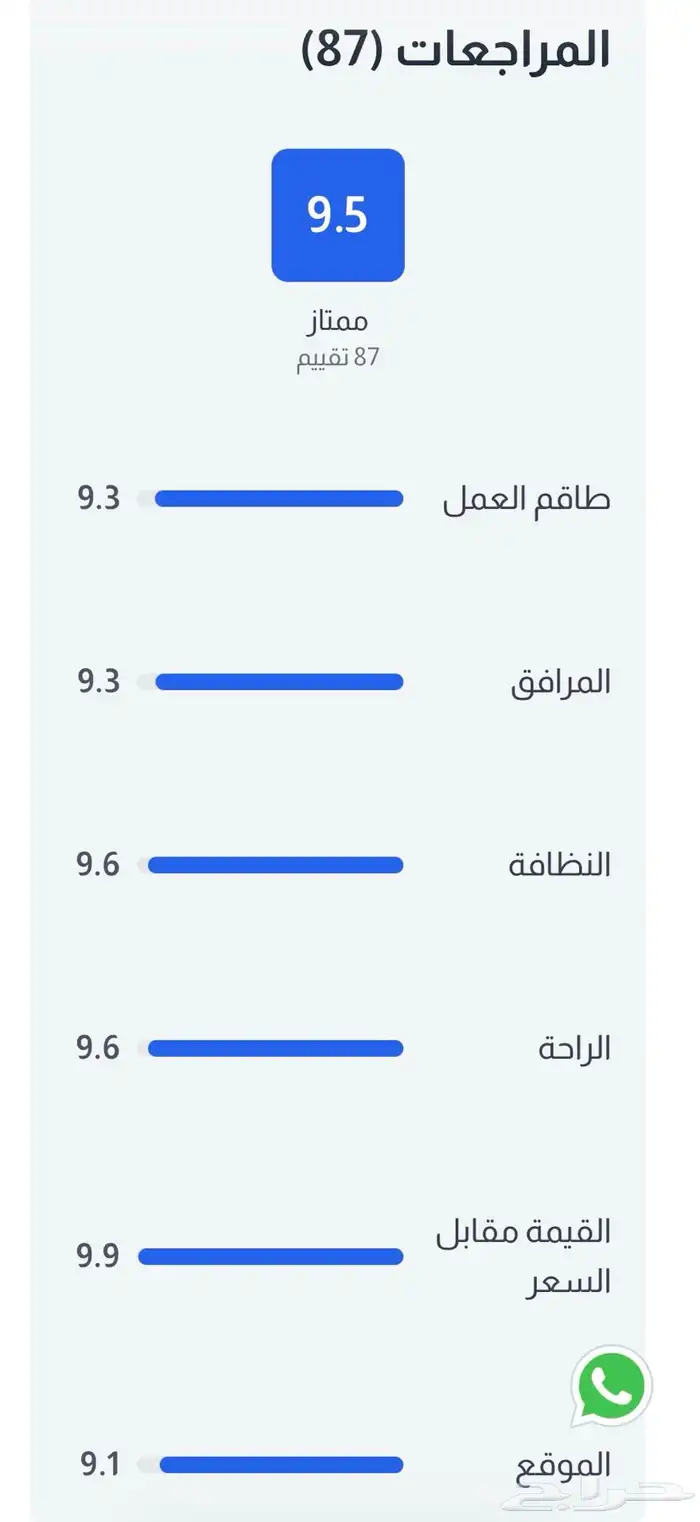Select the طاقم العمل category label
The width and height of the screenshot is (700, 1522).
pyautogui.click(x=526, y=499)
